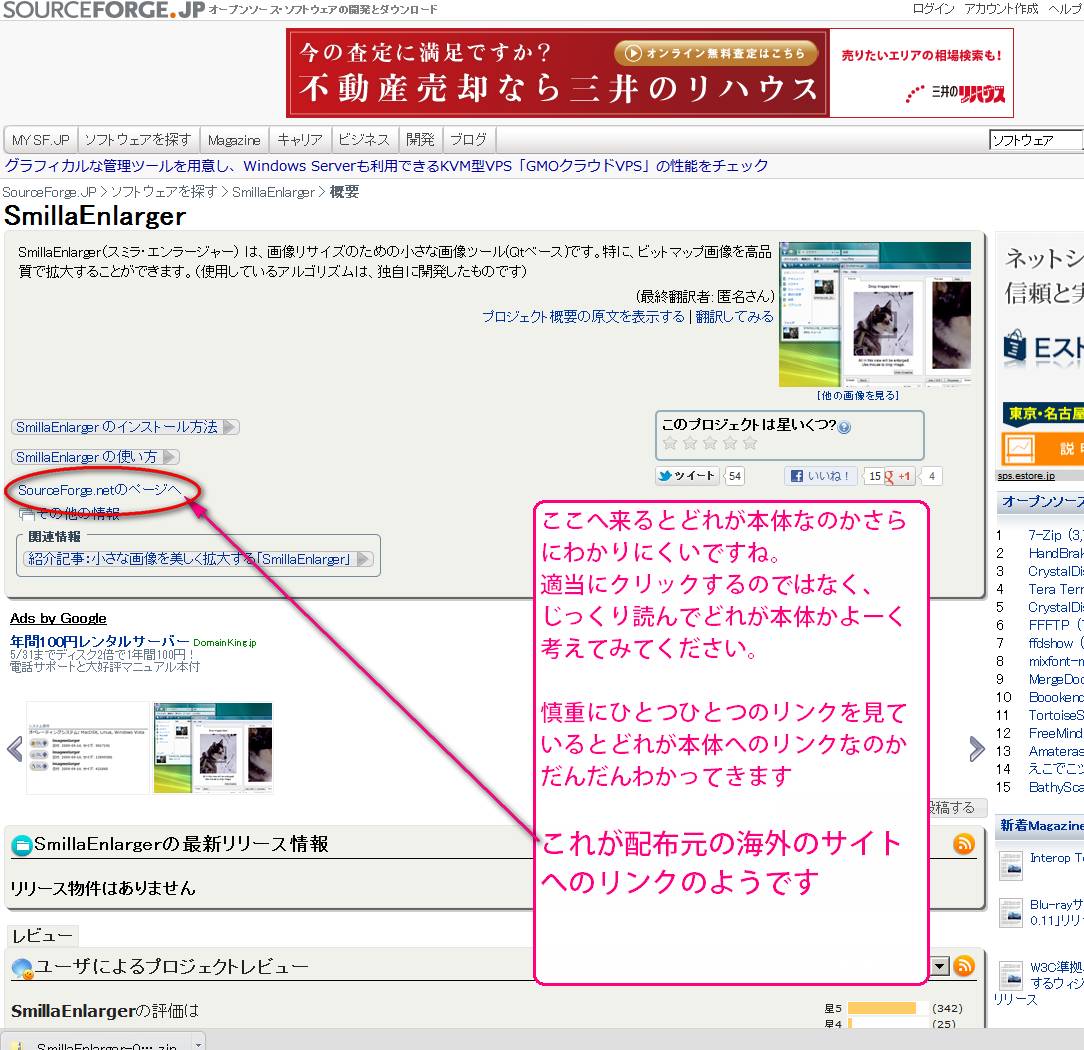Open the ビジネス tab
This screenshot has height=1050, width=1084.
[x=364, y=140]
